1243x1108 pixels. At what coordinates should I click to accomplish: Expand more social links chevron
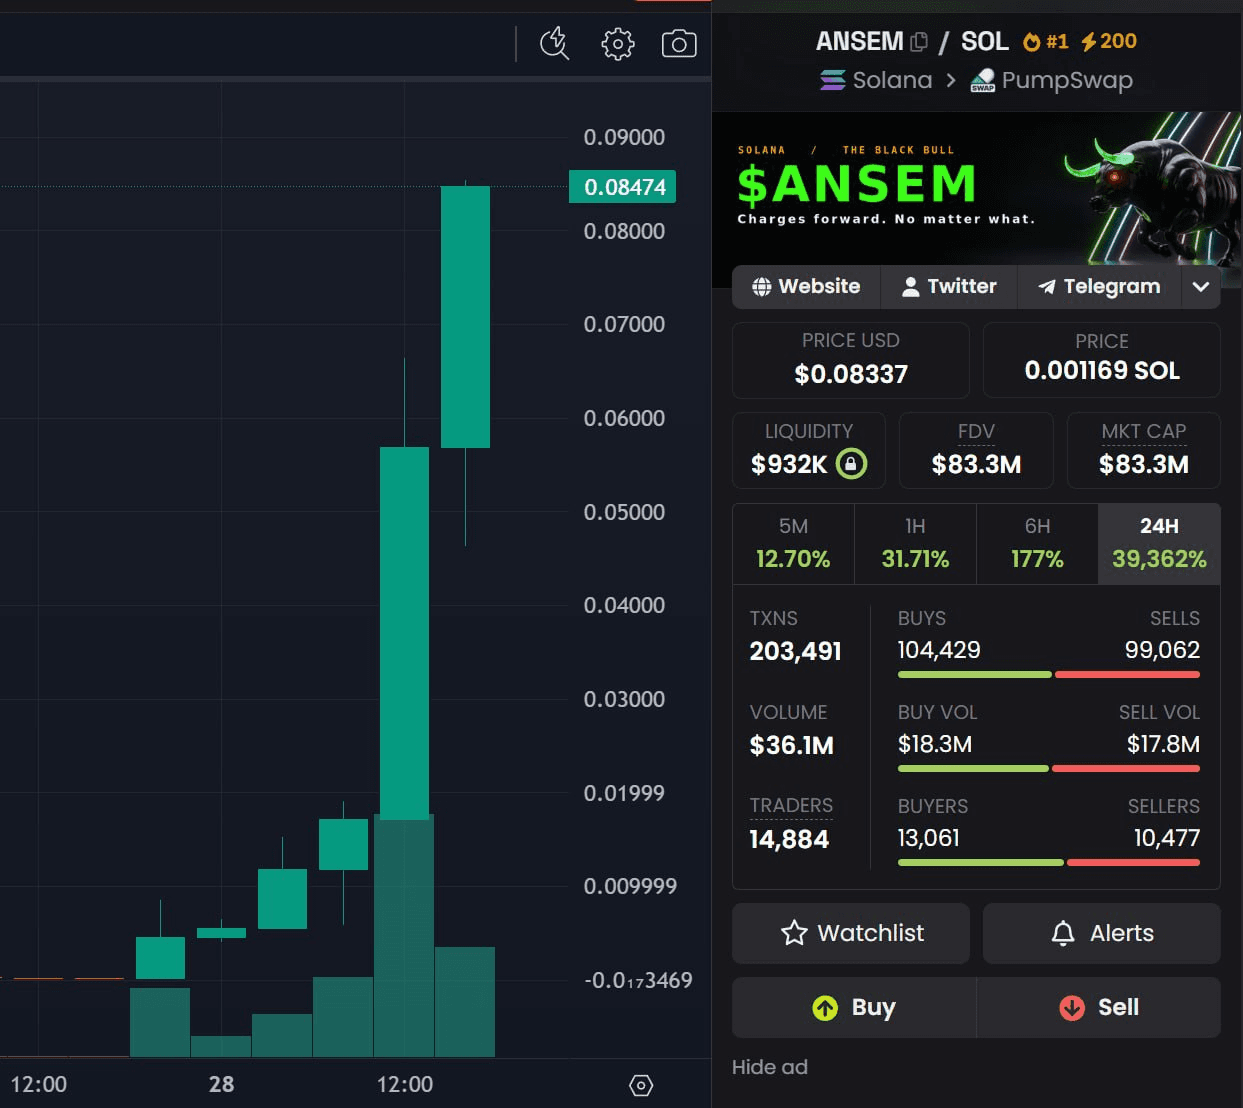click(x=1200, y=287)
